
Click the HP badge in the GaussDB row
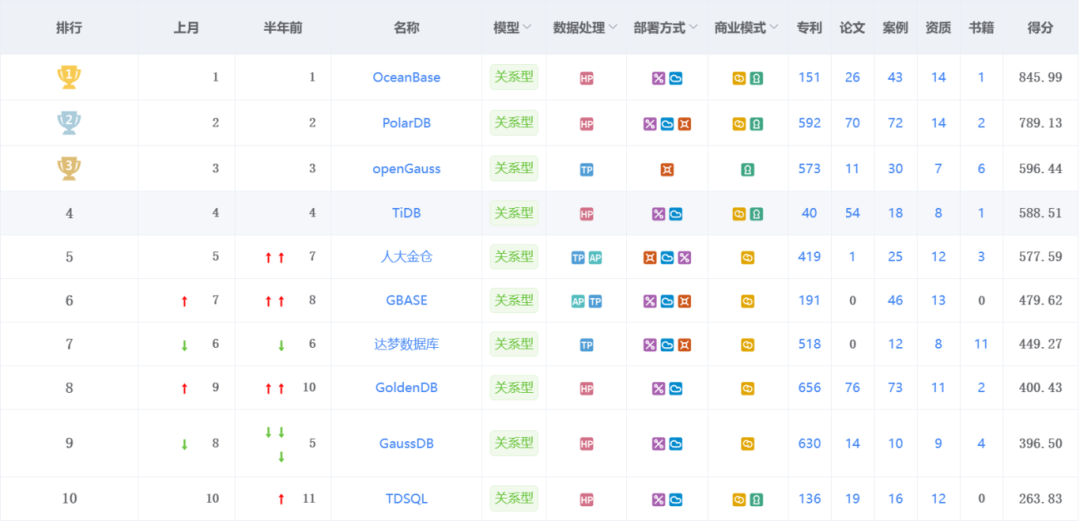point(586,443)
